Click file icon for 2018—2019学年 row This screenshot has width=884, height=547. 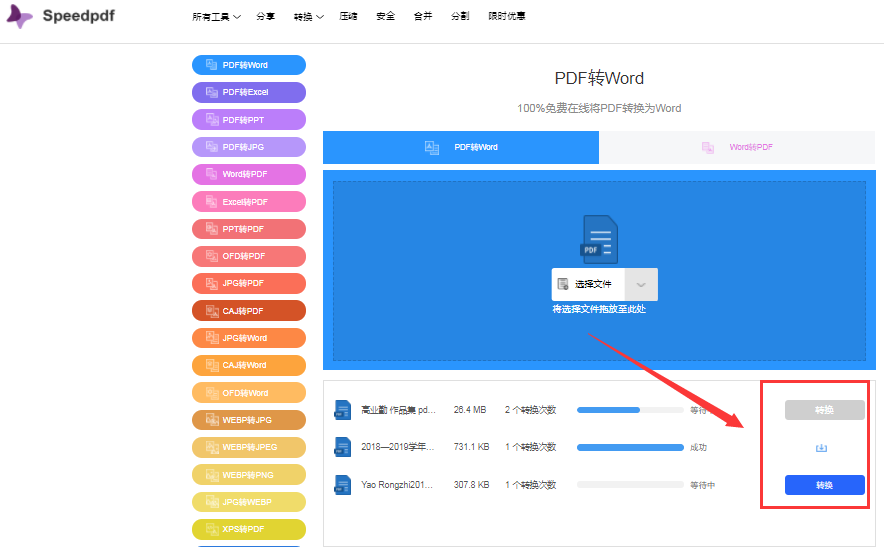tap(342, 447)
